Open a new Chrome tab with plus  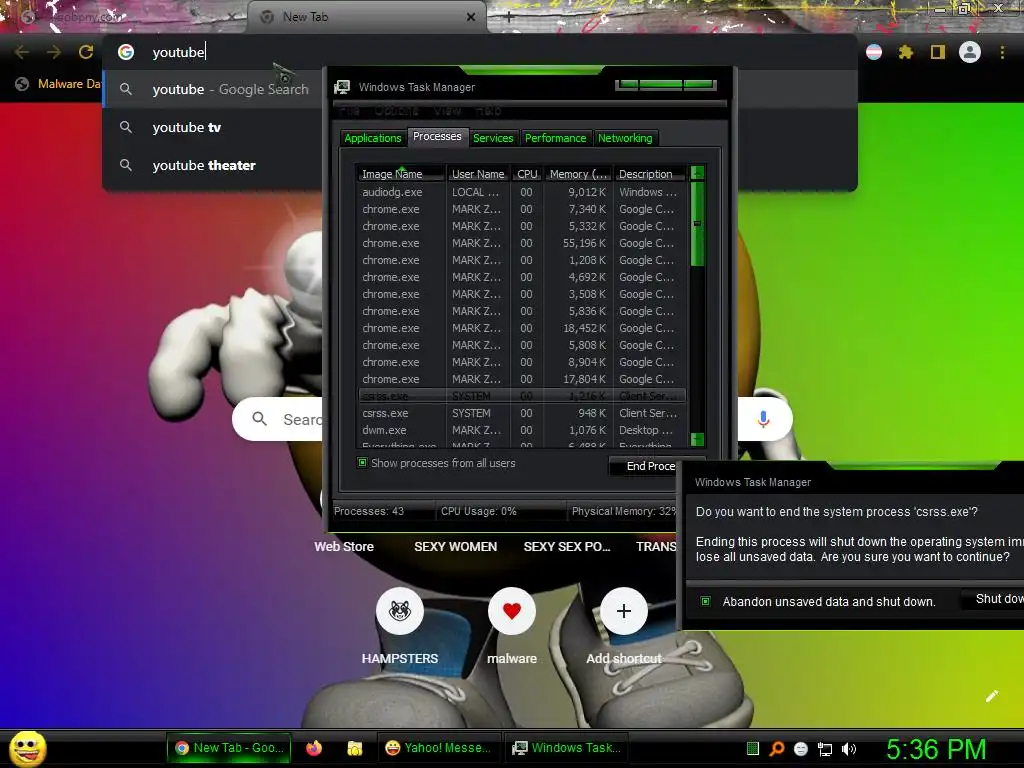pyautogui.click(x=509, y=17)
